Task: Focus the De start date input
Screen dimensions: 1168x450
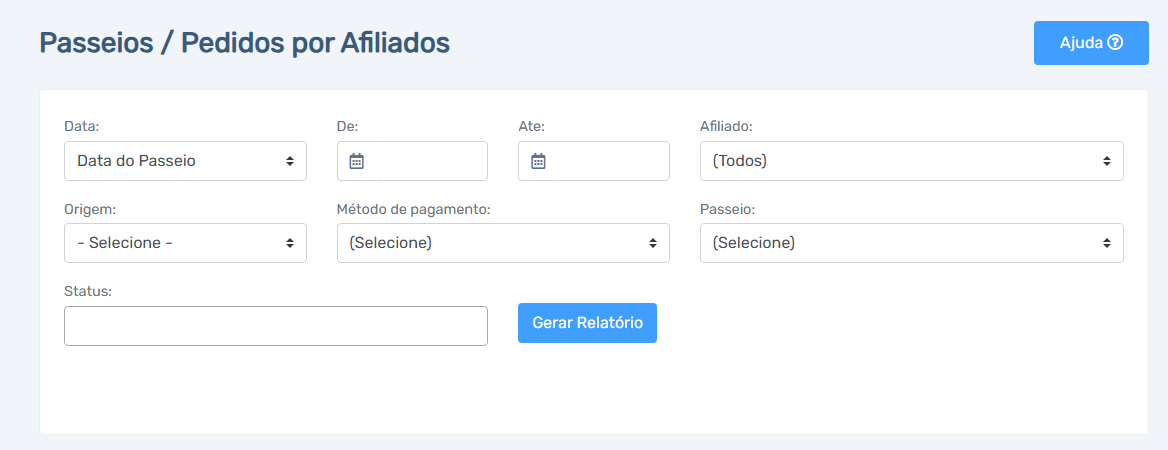Action: 431,161
